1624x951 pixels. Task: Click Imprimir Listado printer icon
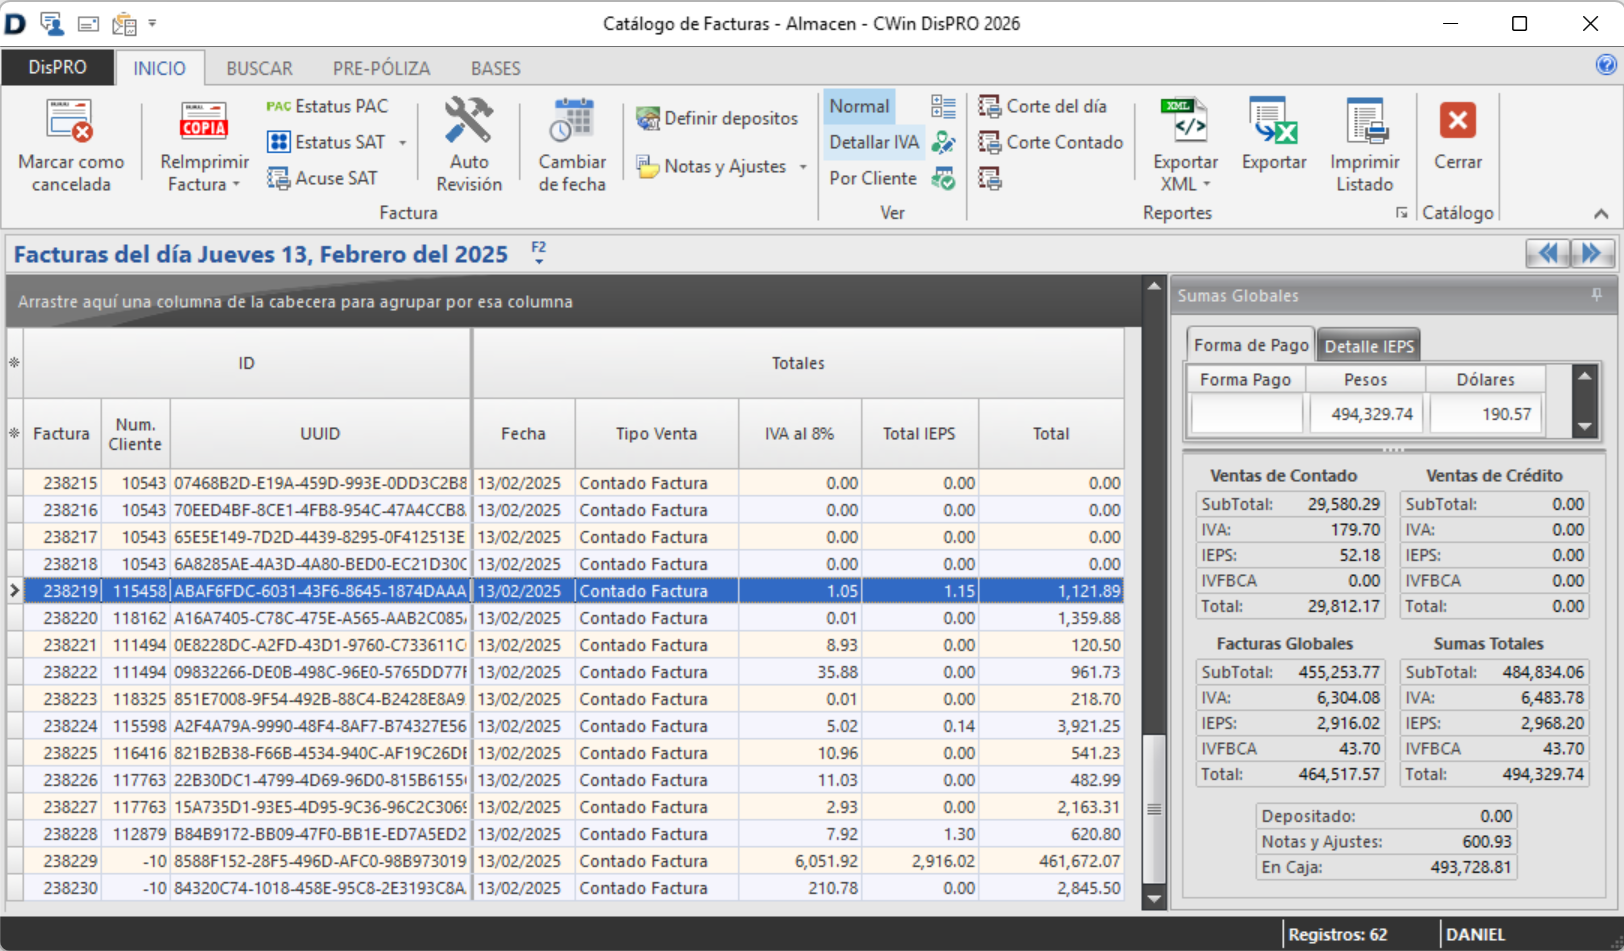point(1364,121)
